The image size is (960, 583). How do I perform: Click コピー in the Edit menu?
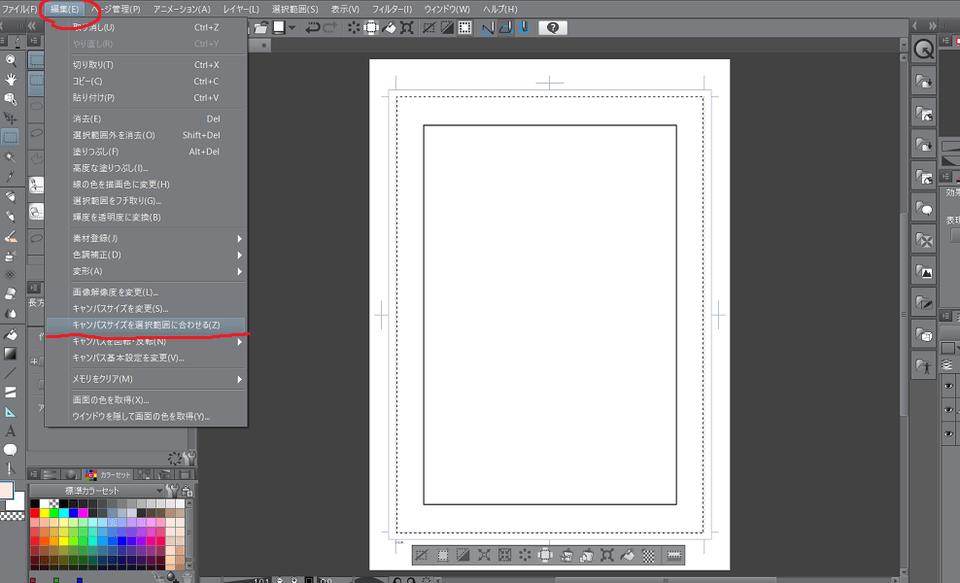(x=88, y=81)
